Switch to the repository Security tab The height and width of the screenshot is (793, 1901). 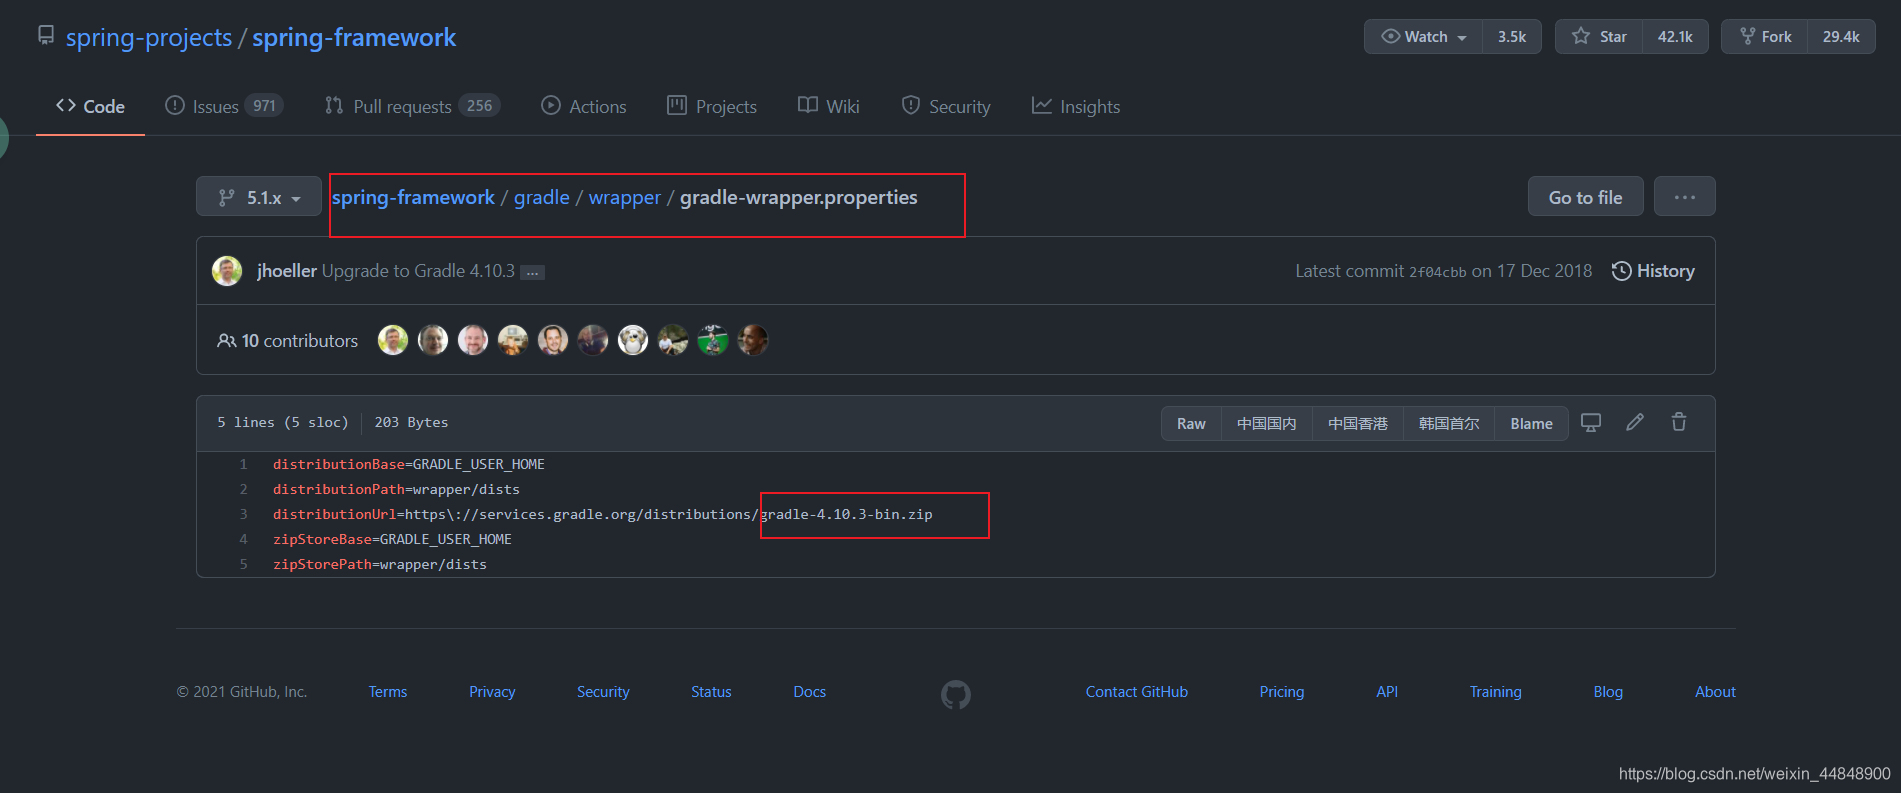(946, 106)
